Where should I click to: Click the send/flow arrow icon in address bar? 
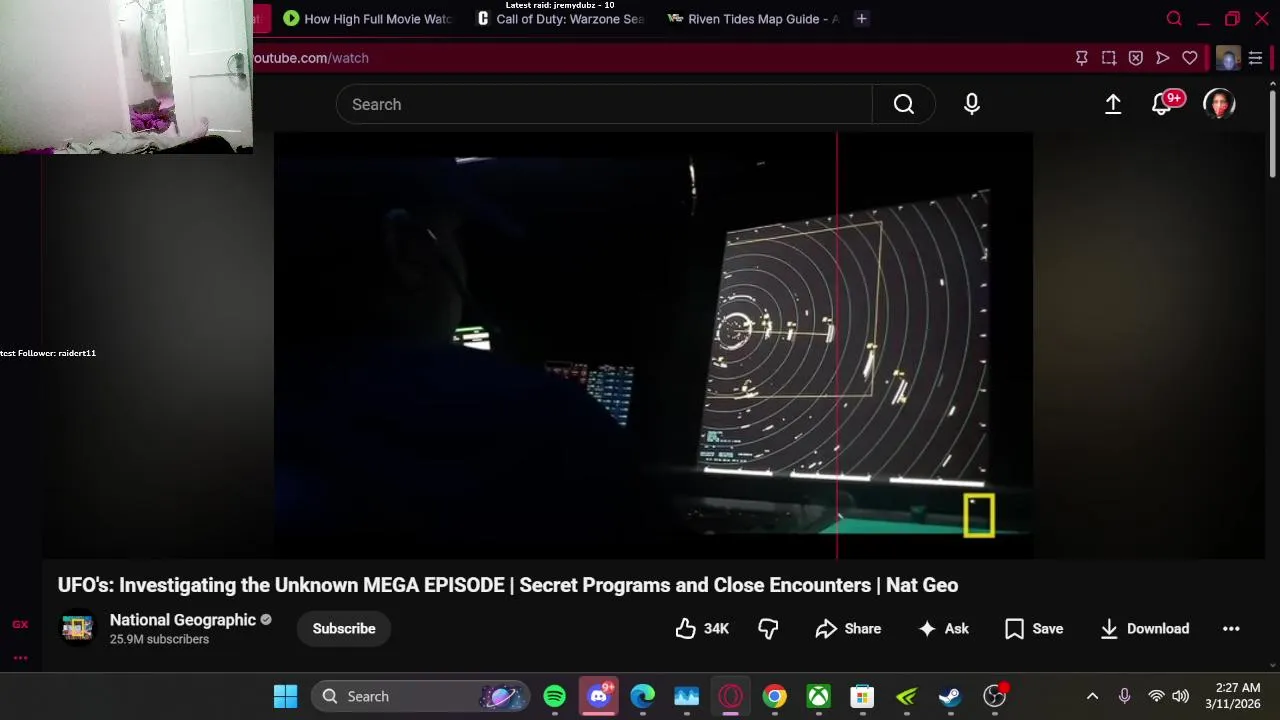click(1163, 58)
